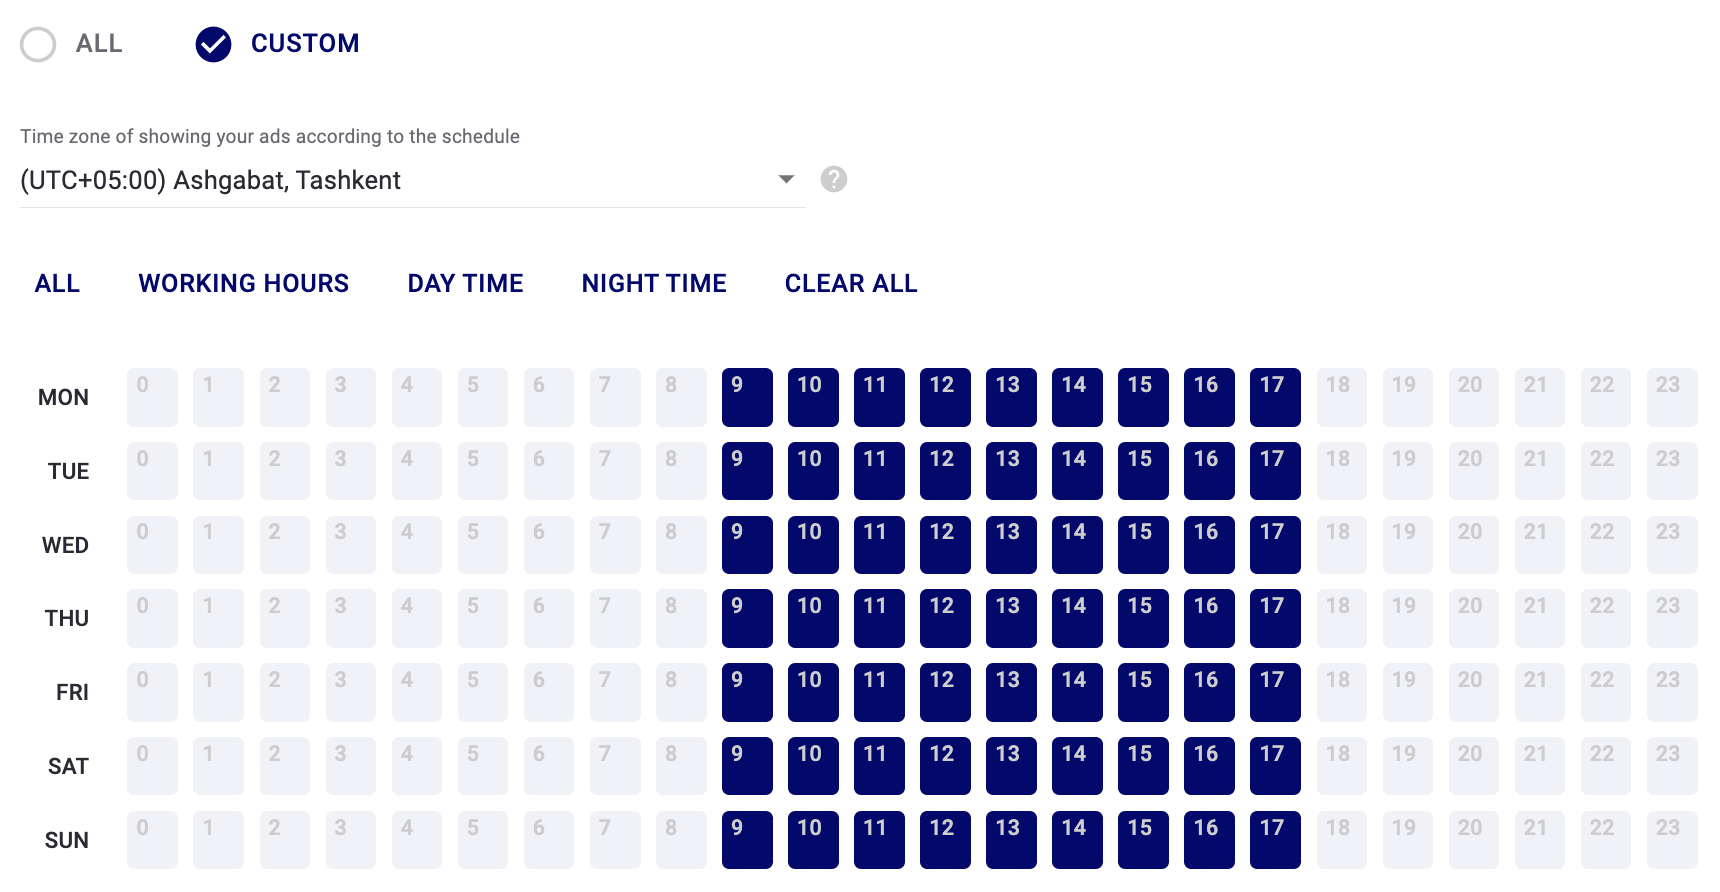Select the CUSTOM radio option
The height and width of the screenshot is (892, 1720).
[x=213, y=44]
